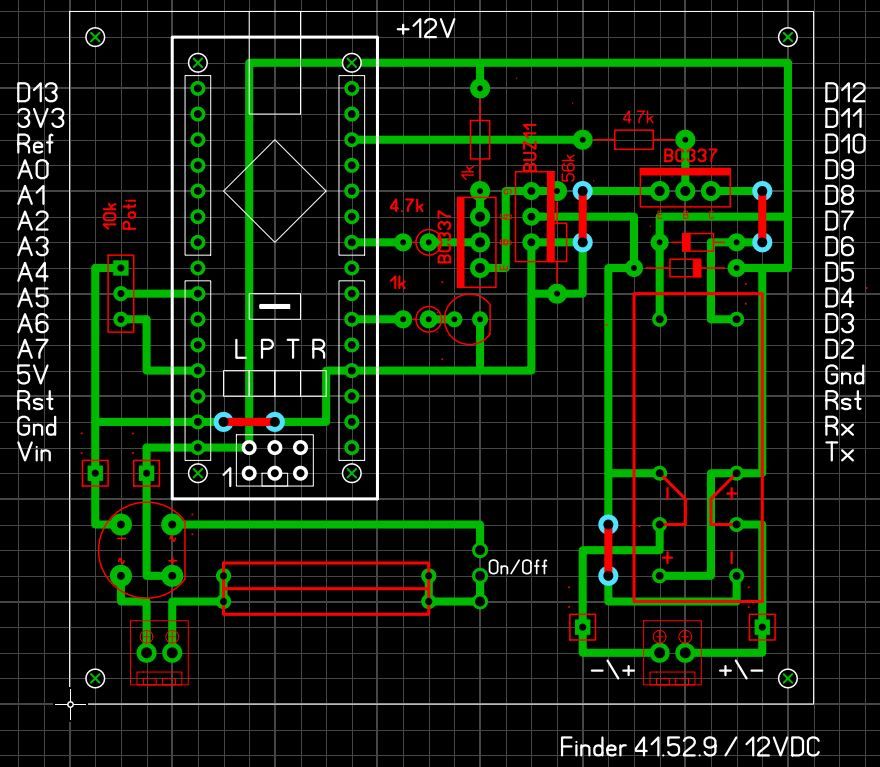
Task: Click the origin crosshair marker
Action: [x=71, y=704]
